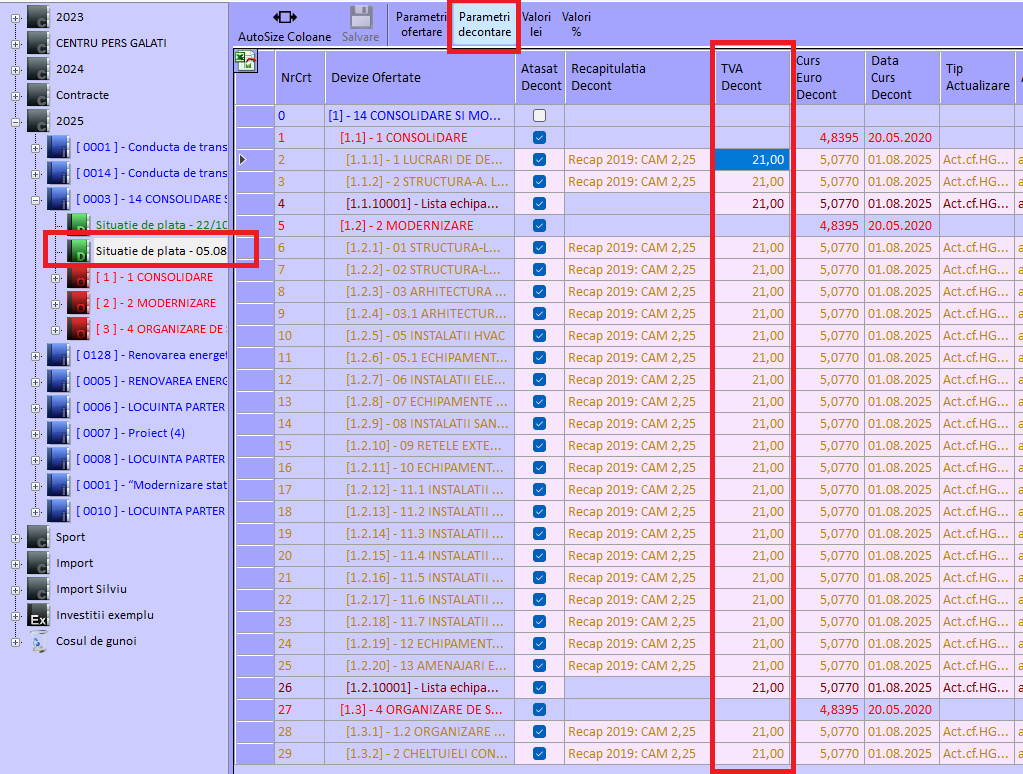Click TVA Decont cell in row 2
The height and width of the screenshot is (774, 1023).
coord(752,160)
